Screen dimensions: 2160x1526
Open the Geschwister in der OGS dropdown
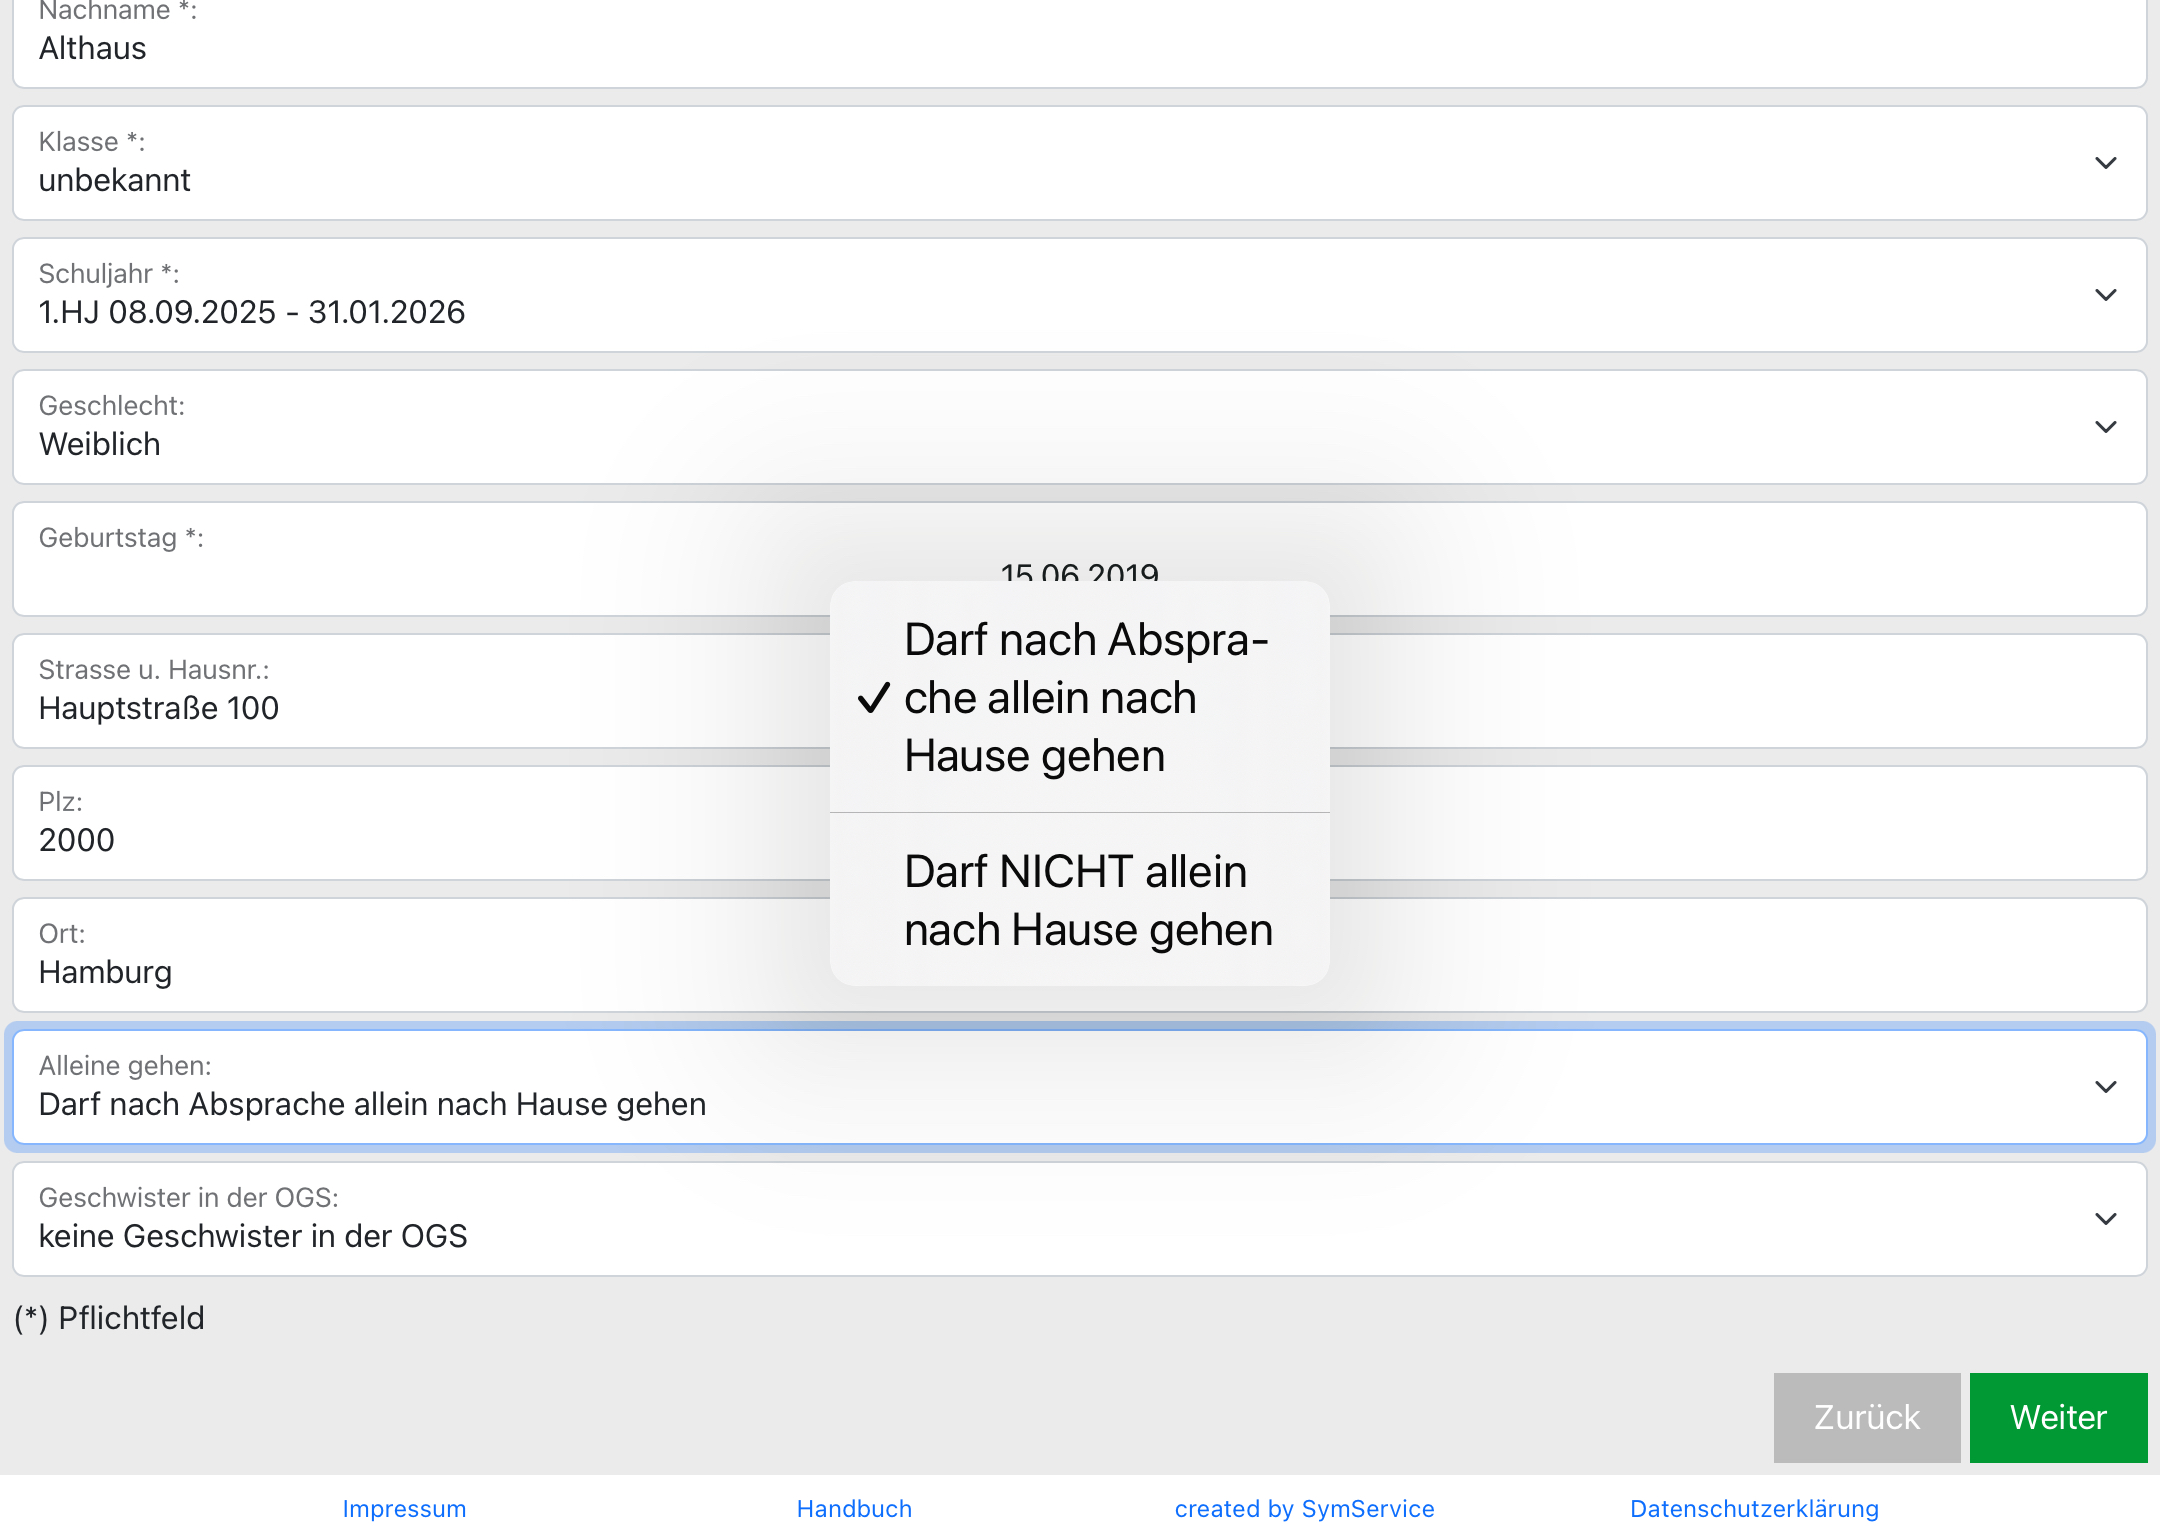2105,1219
